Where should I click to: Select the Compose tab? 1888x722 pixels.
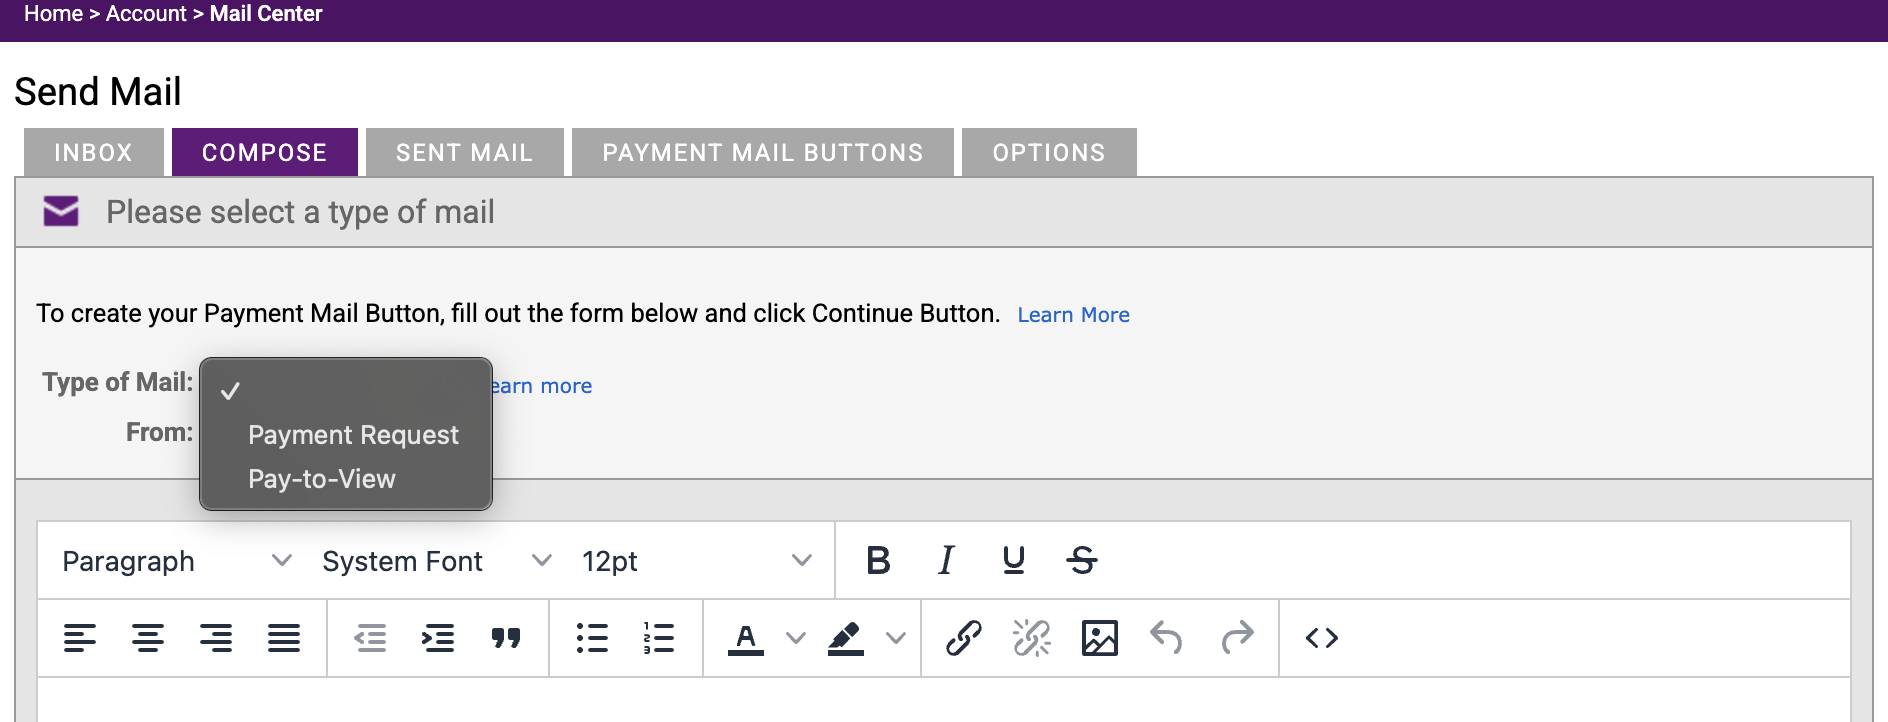(264, 152)
